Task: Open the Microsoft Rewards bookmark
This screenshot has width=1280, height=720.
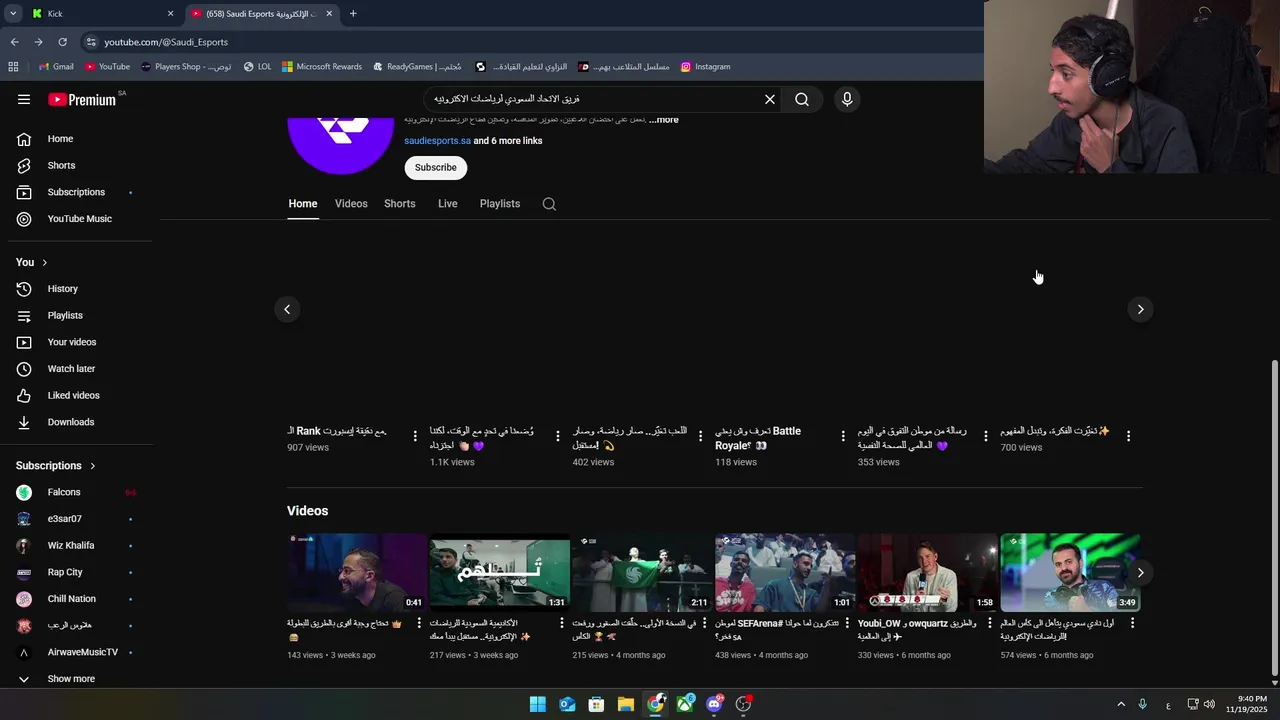Action: pos(322,67)
